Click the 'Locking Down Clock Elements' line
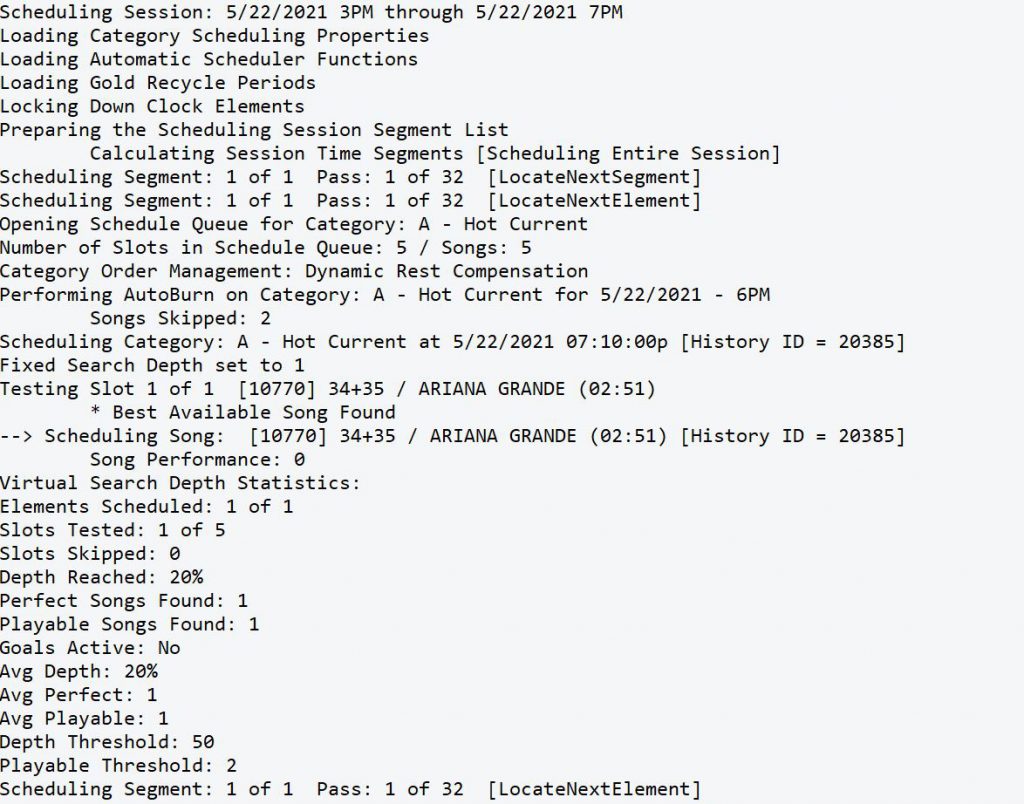Image resolution: width=1024 pixels, height=804 pixels. 152,106
